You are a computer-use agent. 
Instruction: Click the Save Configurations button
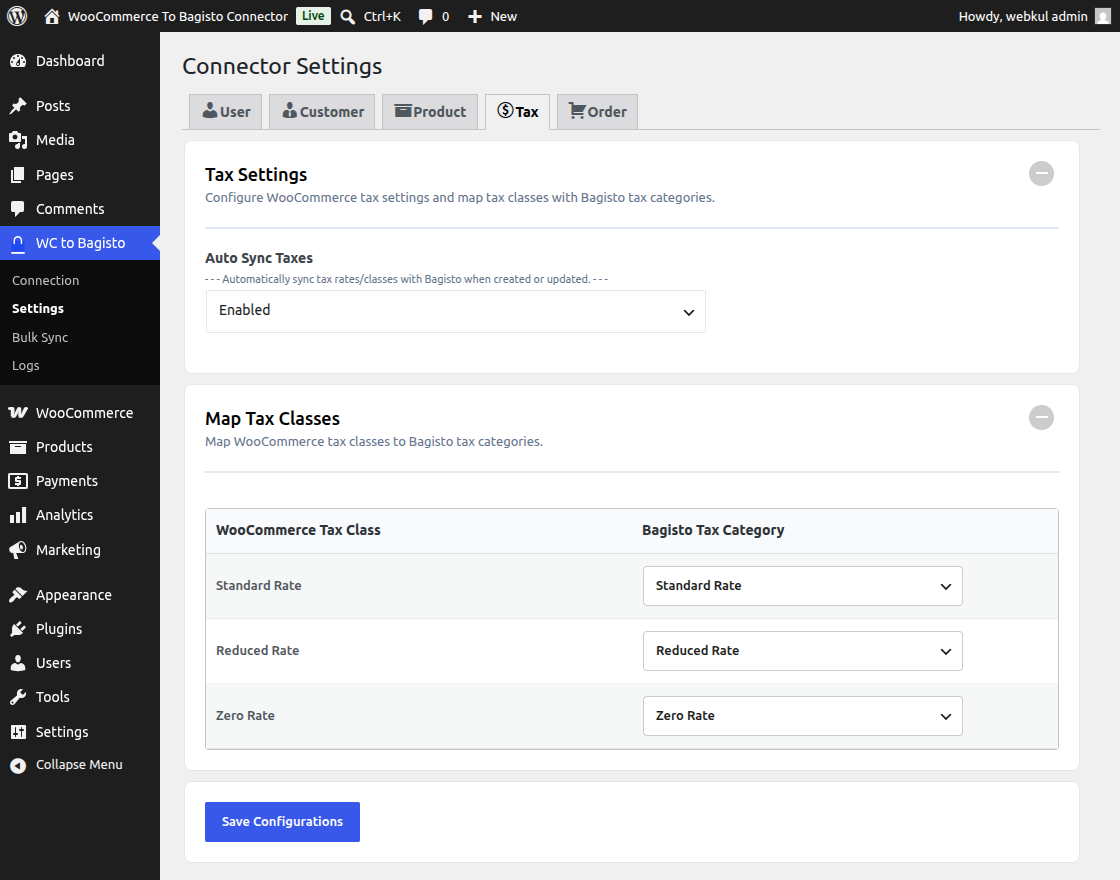click(282, 821)
